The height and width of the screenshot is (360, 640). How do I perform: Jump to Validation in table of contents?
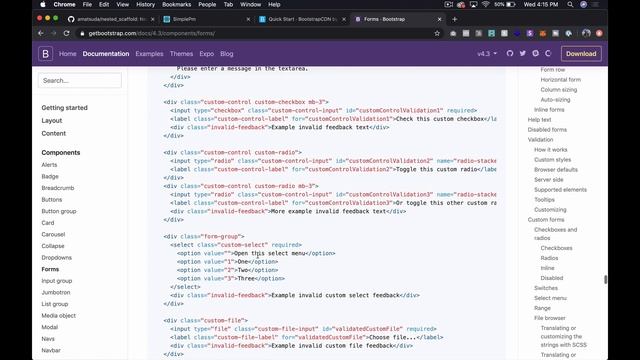click(540, 140)
